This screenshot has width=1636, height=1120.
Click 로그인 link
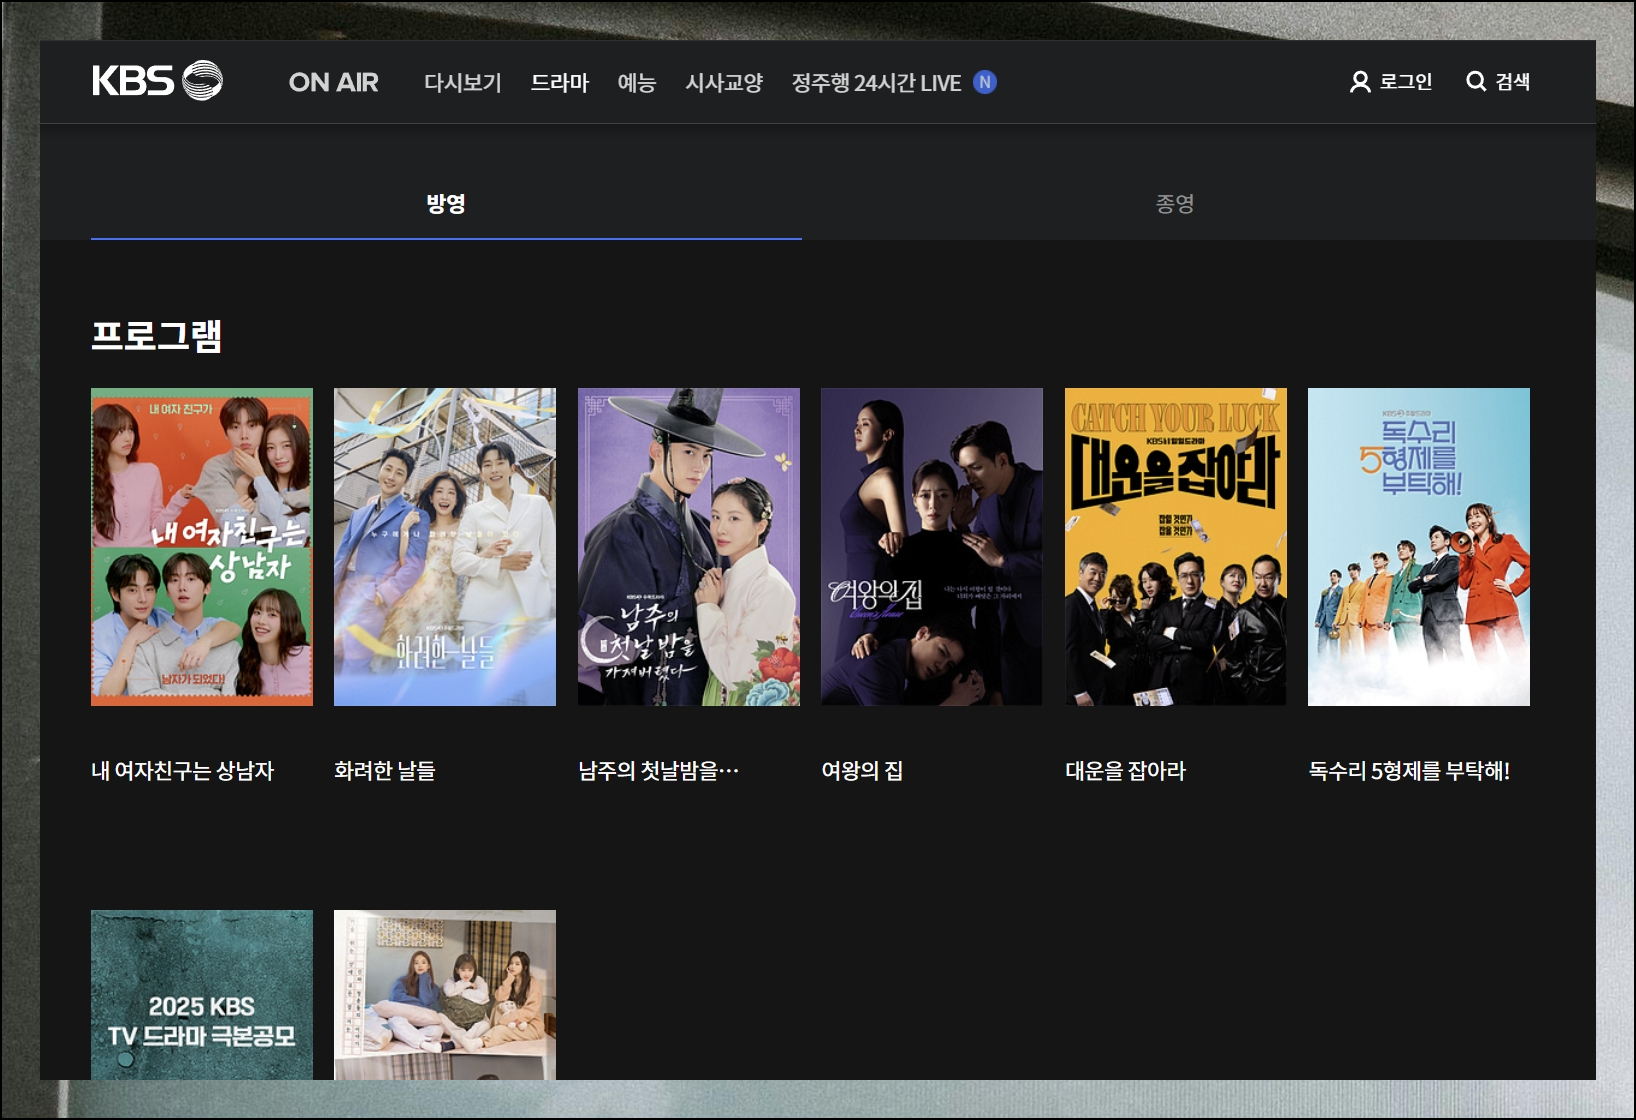coord(1406,82)
